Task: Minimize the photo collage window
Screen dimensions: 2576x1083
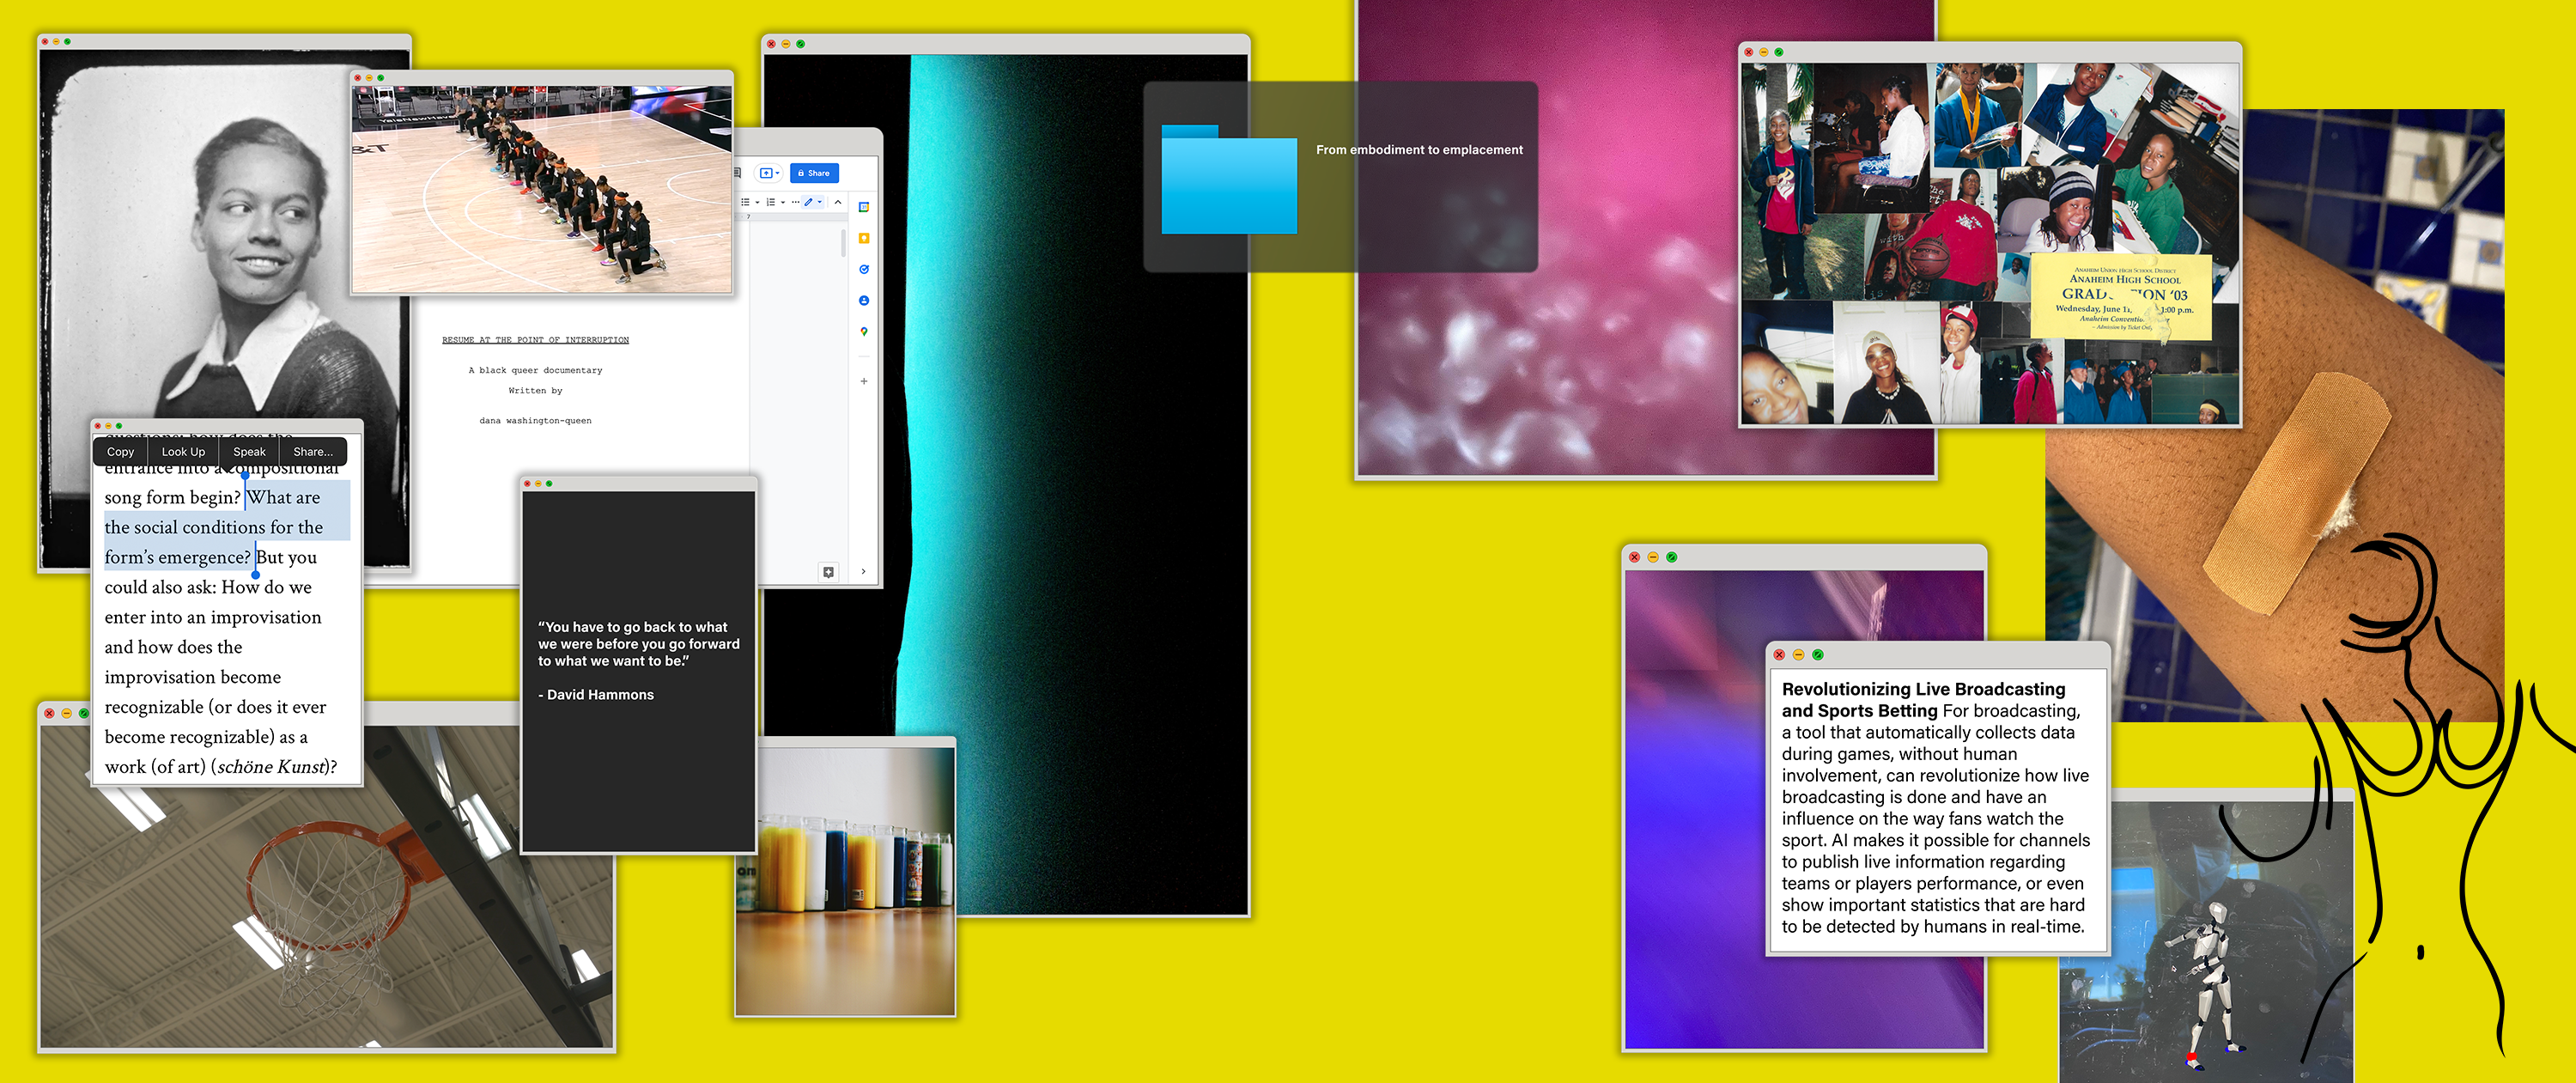Action: point(1763,52)
